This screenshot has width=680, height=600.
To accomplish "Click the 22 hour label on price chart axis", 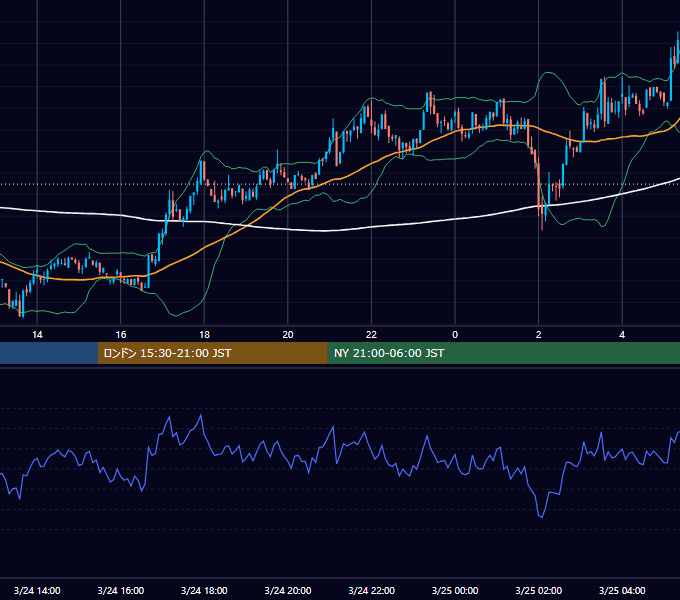I will (371, 335).
